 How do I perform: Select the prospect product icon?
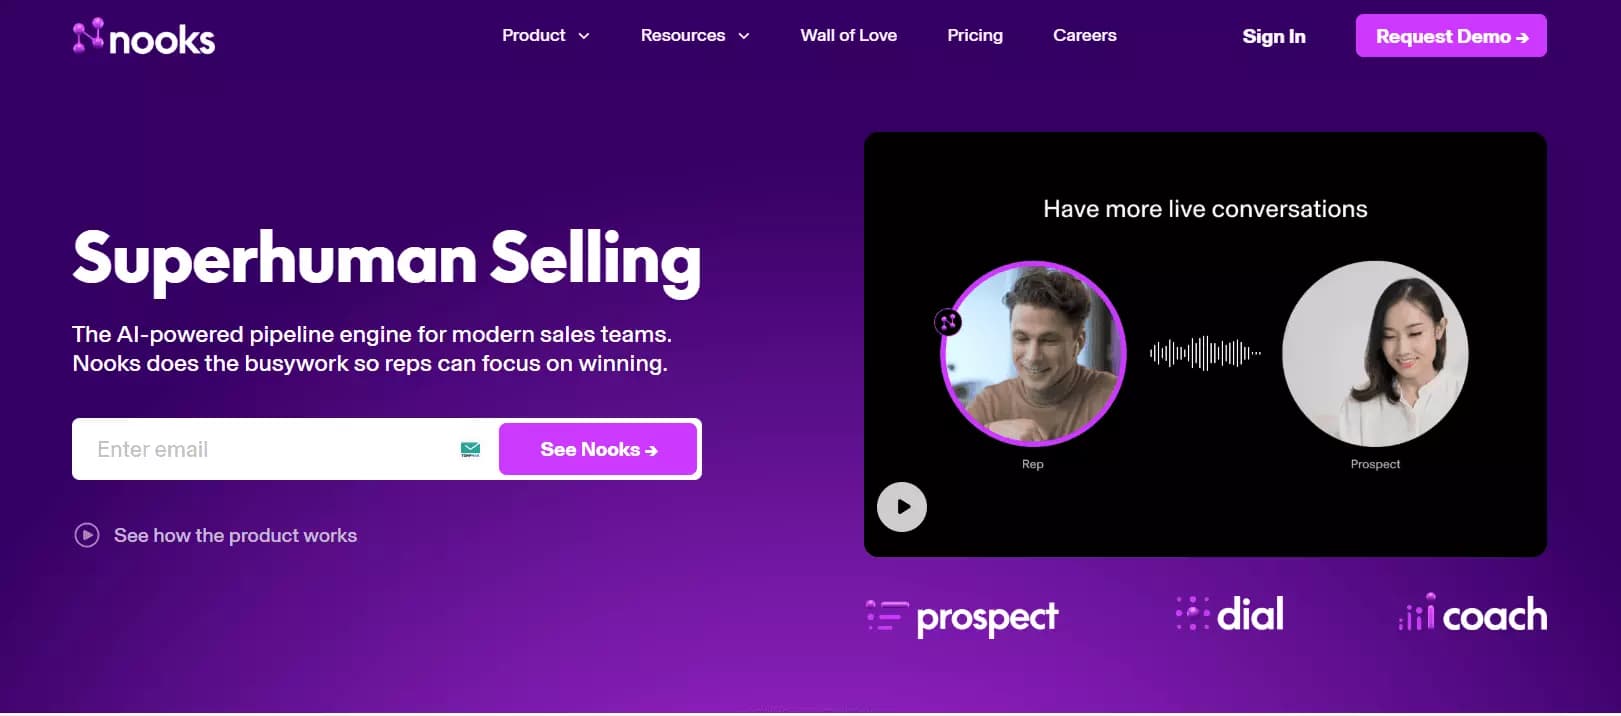[887, 616]
